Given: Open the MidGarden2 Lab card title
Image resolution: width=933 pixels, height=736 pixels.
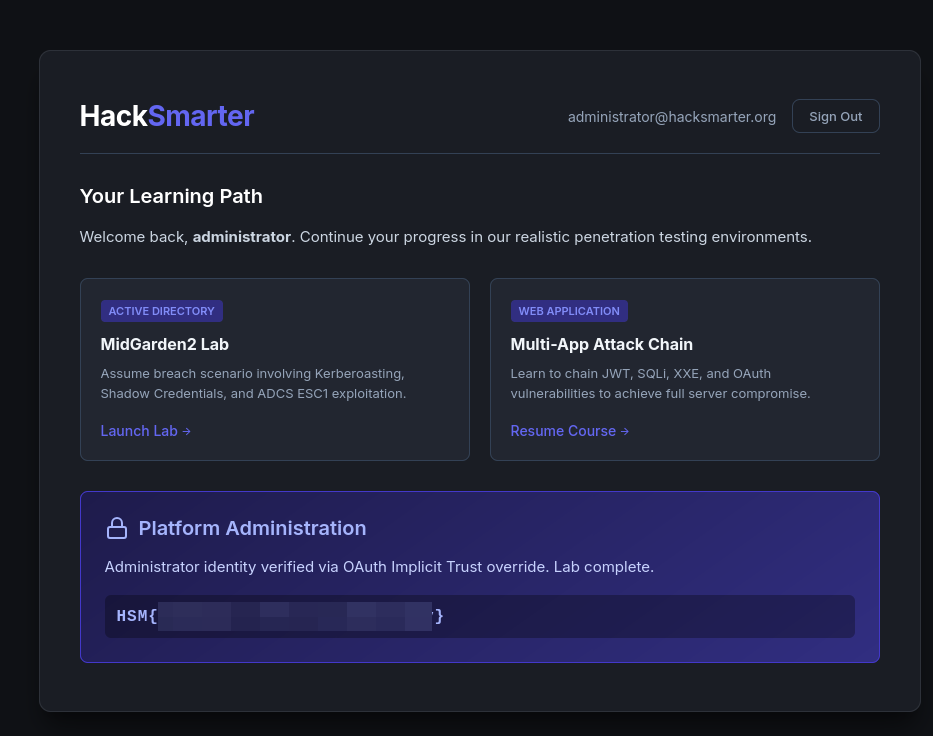Looking at the screenshot, I should point(165,344).
